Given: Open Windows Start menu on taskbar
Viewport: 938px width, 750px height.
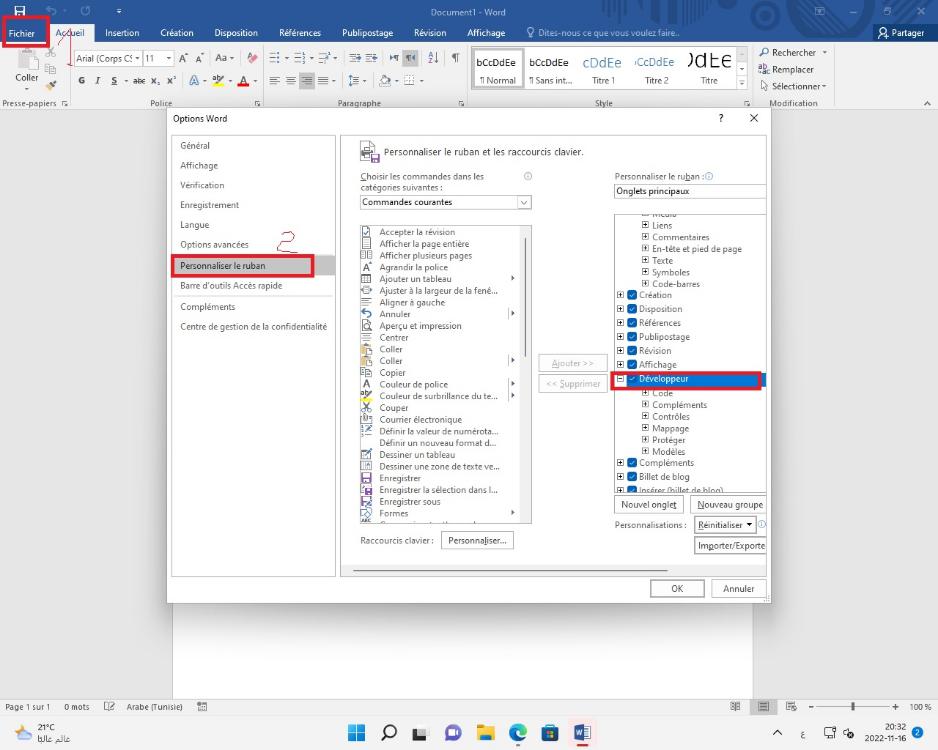Looking at the screenshot, I should click(357, 732).
